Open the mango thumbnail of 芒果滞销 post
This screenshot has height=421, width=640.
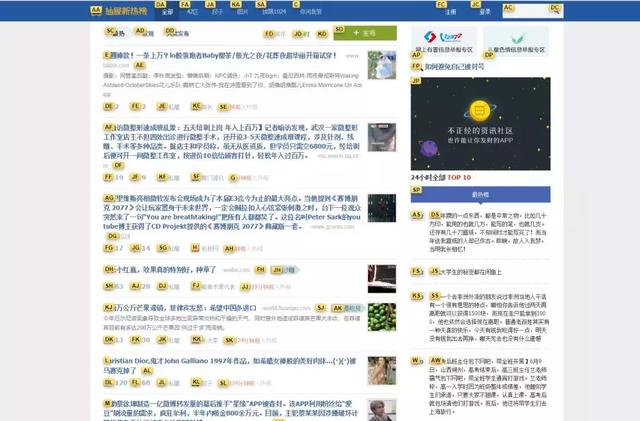(382, 317)
